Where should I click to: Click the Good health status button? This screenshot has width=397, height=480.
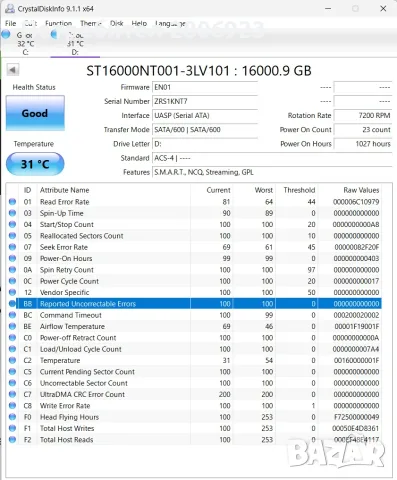tap(35, 113)
